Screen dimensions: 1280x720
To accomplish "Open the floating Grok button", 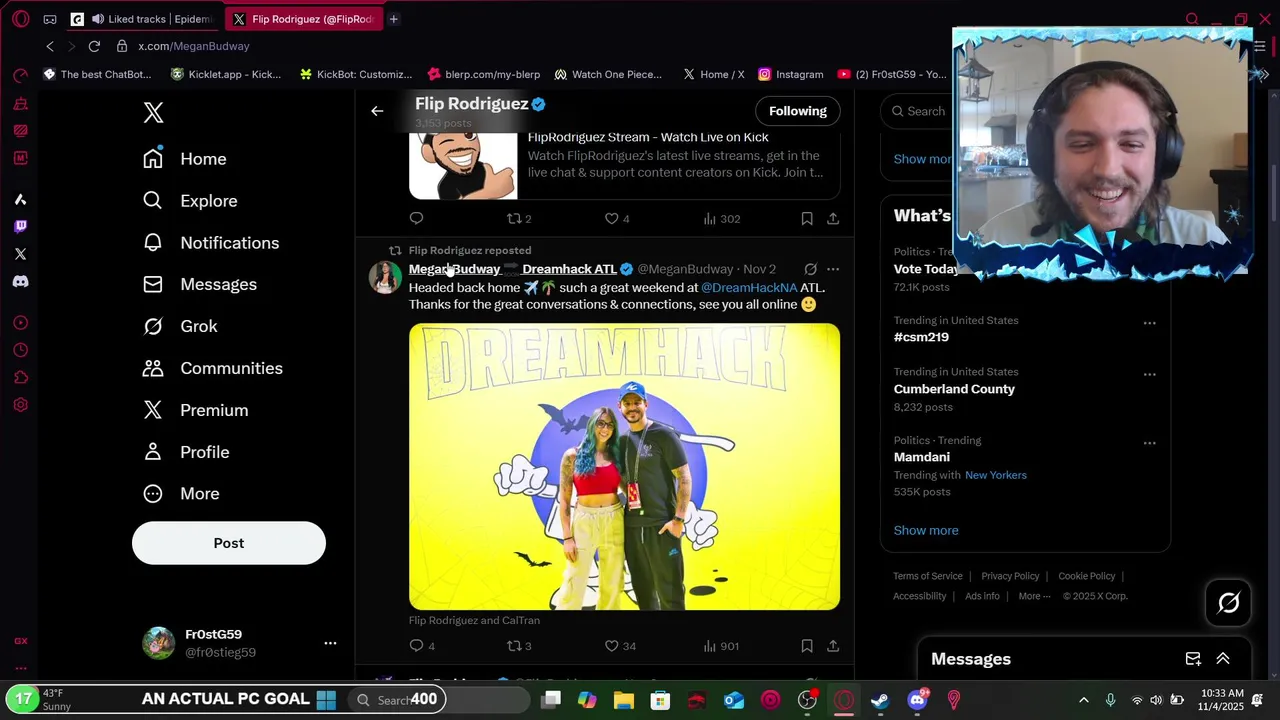I will [x=1229, y=602].
